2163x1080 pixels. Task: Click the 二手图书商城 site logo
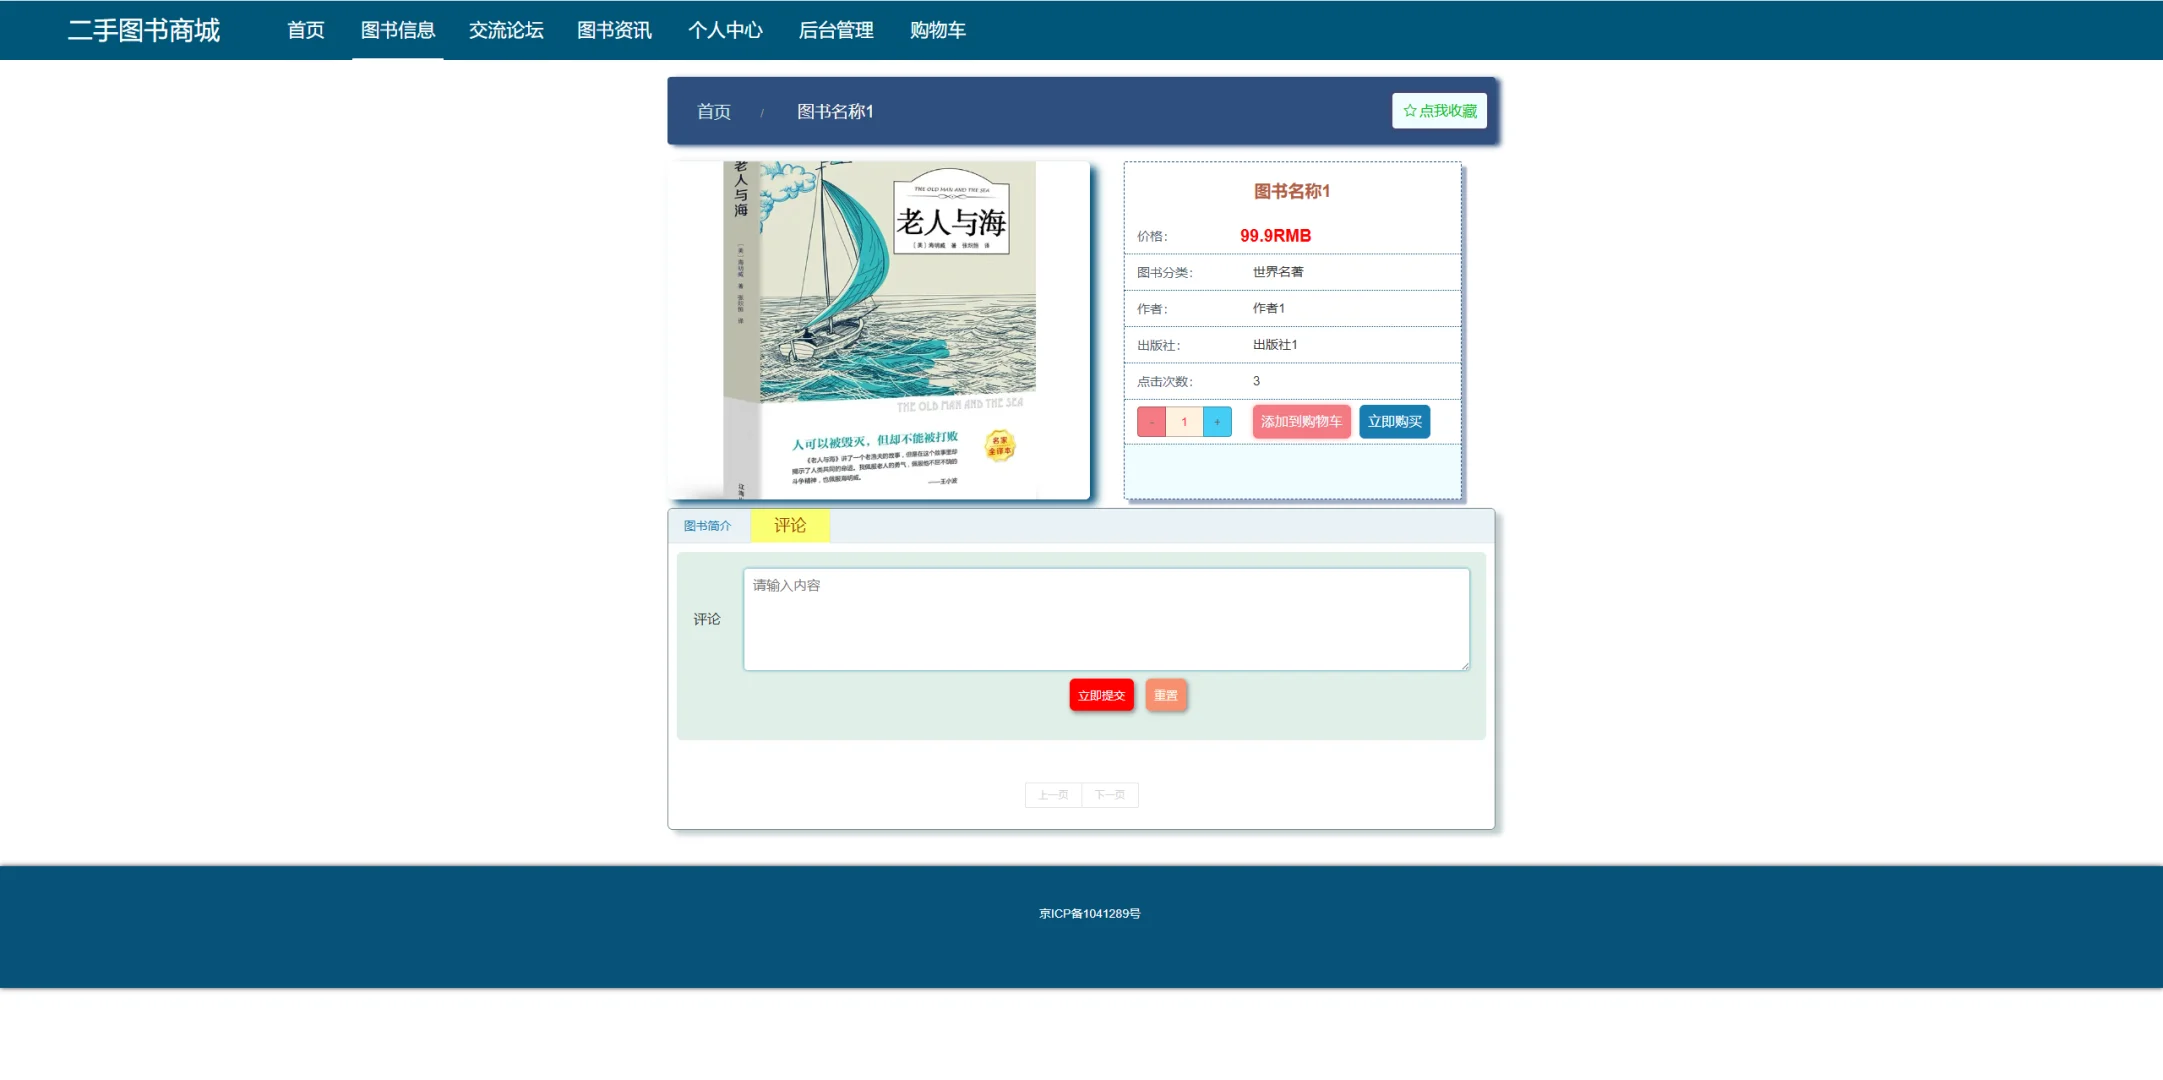[x=143, y=30]
